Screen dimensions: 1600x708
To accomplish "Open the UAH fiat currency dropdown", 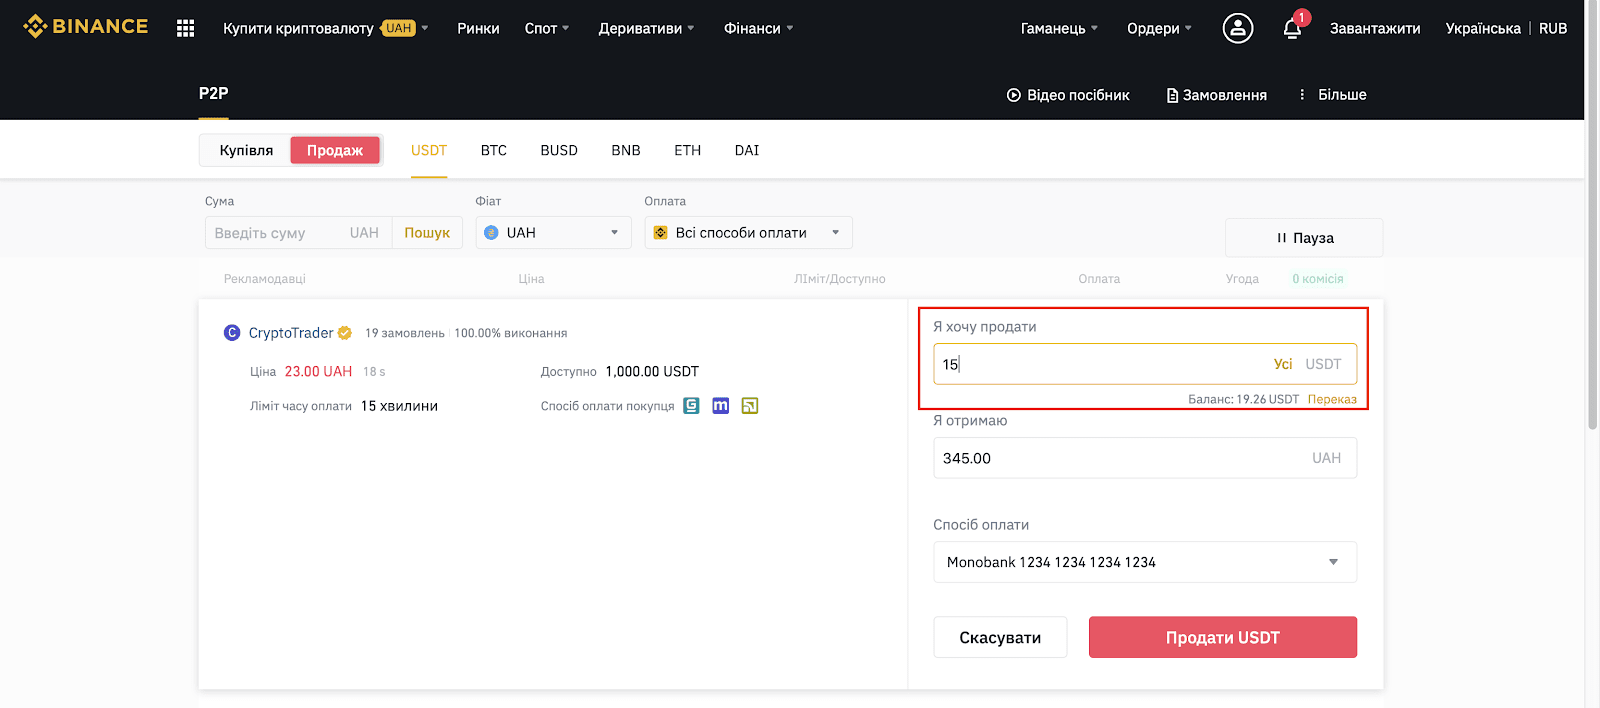I will click(x=553, y=232).
